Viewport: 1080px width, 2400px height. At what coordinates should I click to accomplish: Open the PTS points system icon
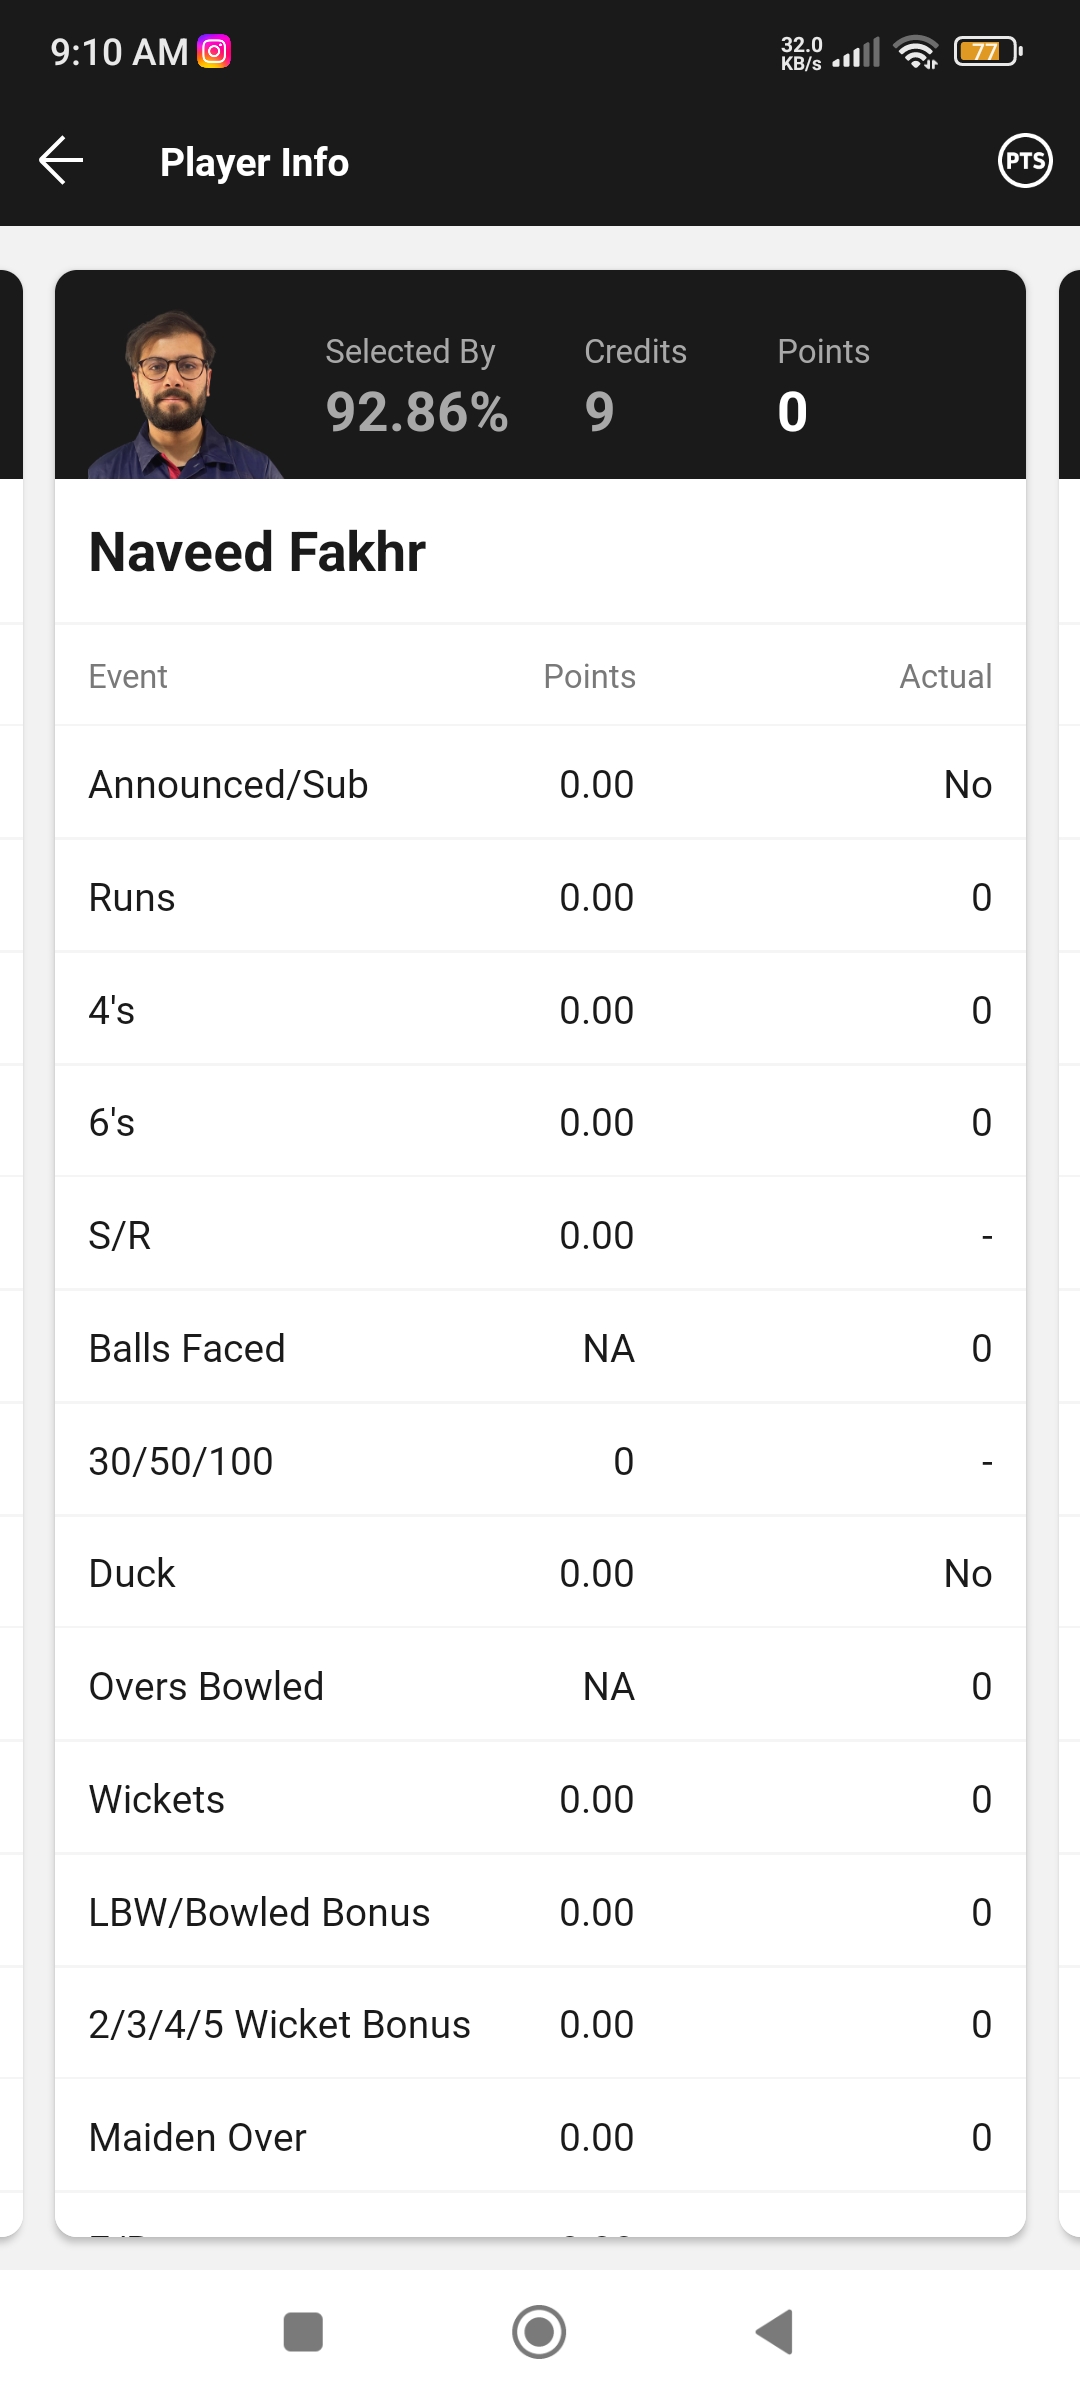click(1025, 161)
